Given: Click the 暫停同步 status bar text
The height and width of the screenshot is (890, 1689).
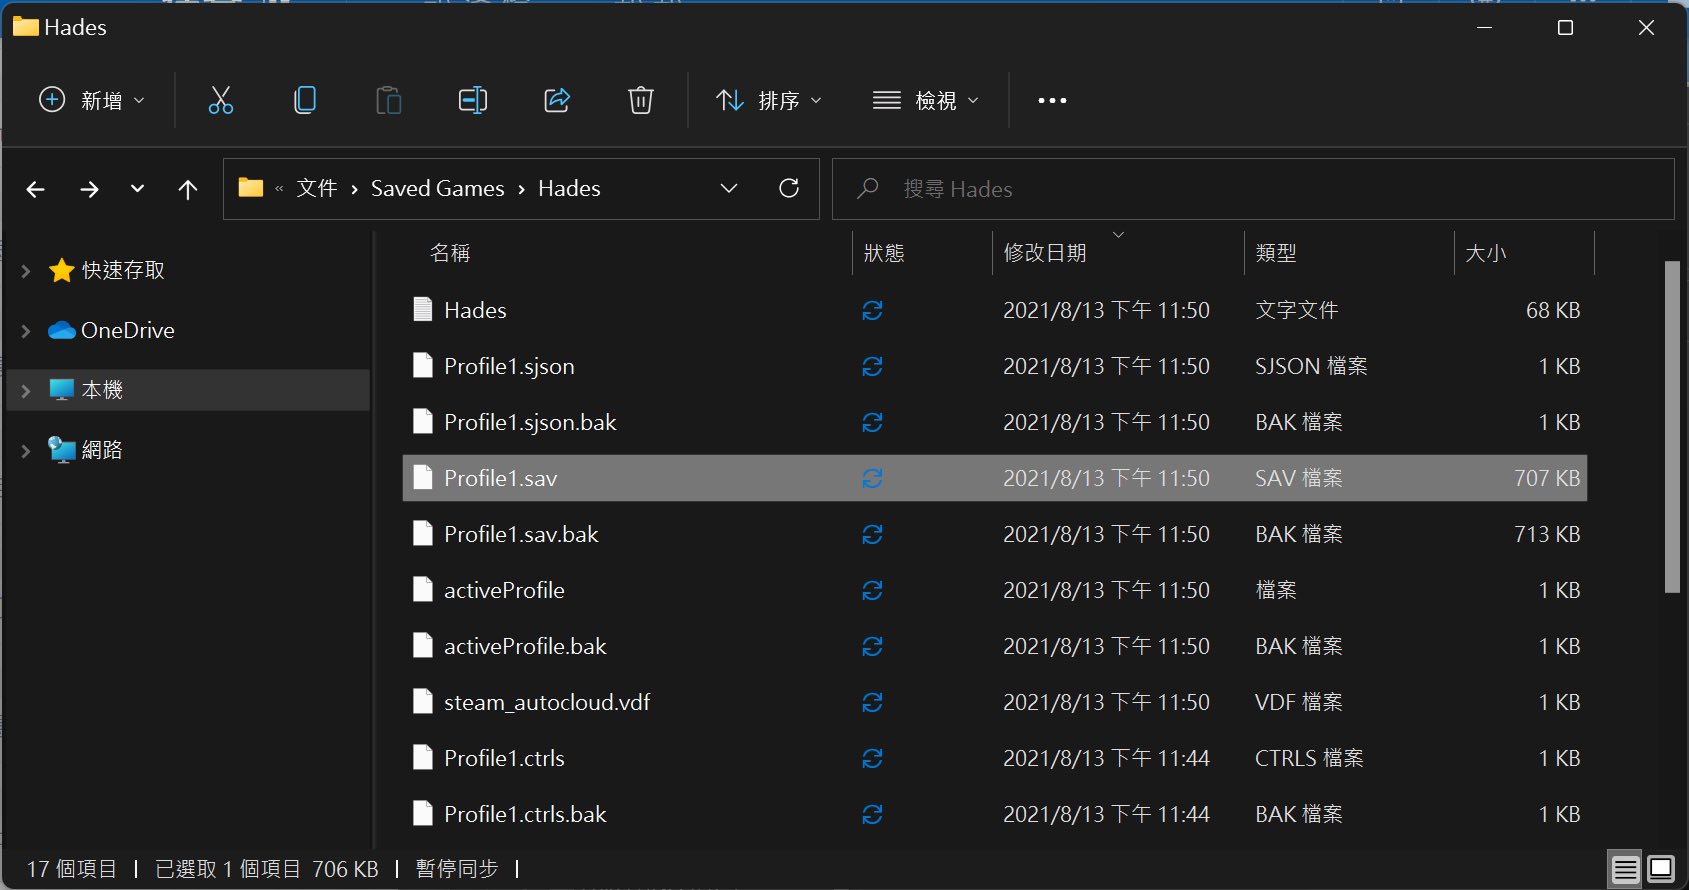Looking at the screenshot, I should 457,869.
